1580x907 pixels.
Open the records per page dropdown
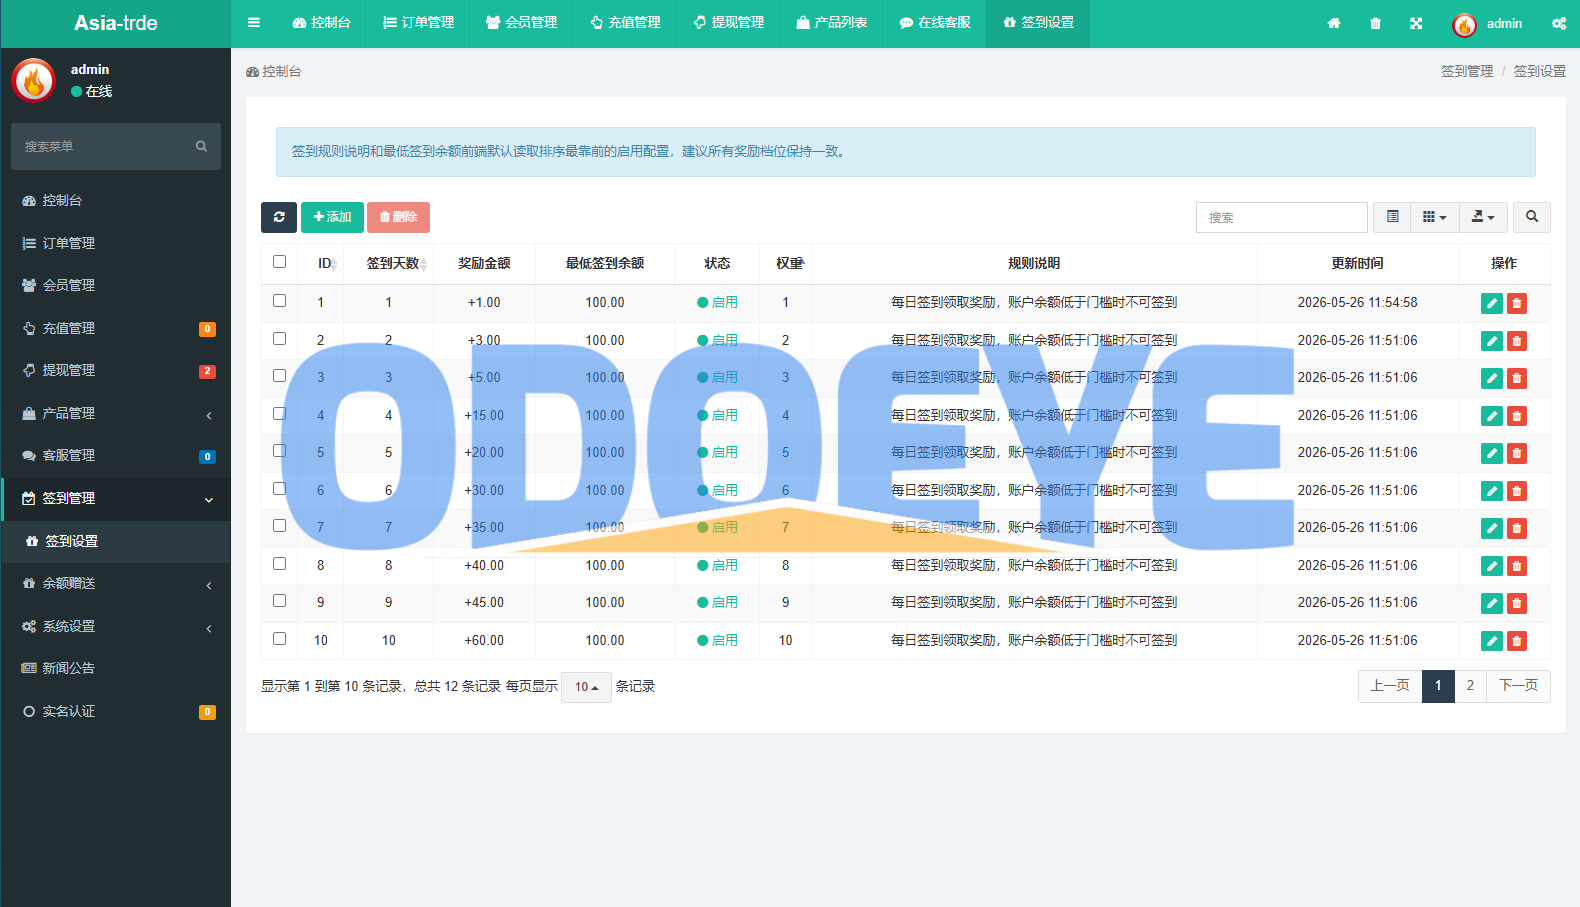coord(586,687)
